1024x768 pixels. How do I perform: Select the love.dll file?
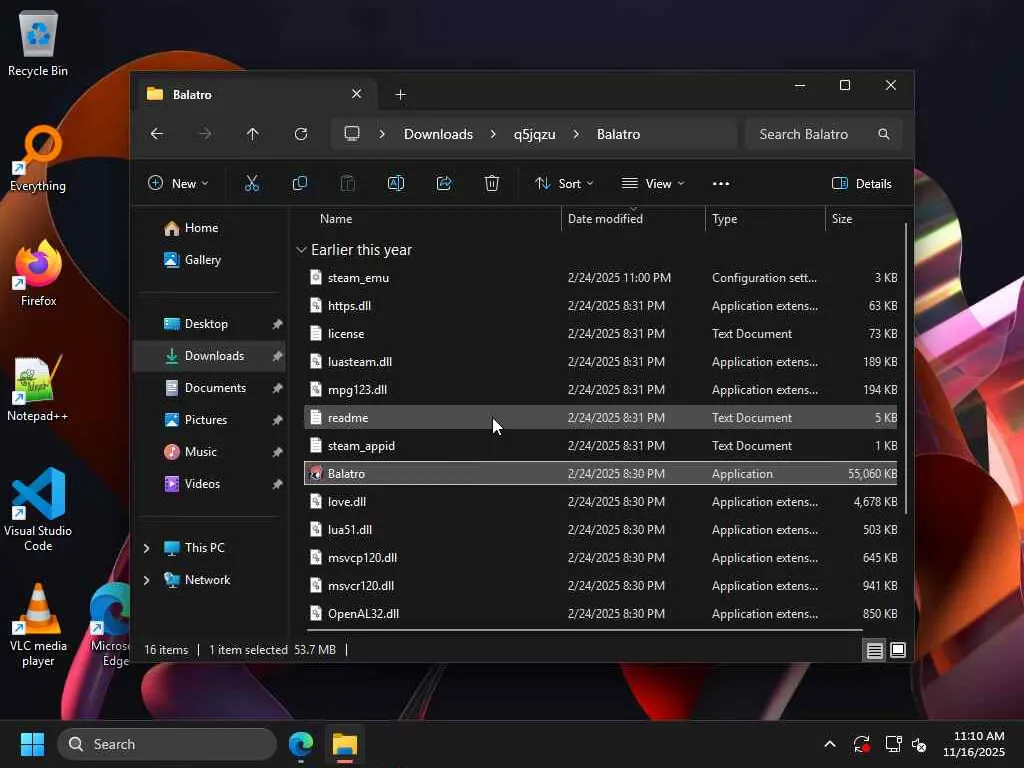coord(601,502)
